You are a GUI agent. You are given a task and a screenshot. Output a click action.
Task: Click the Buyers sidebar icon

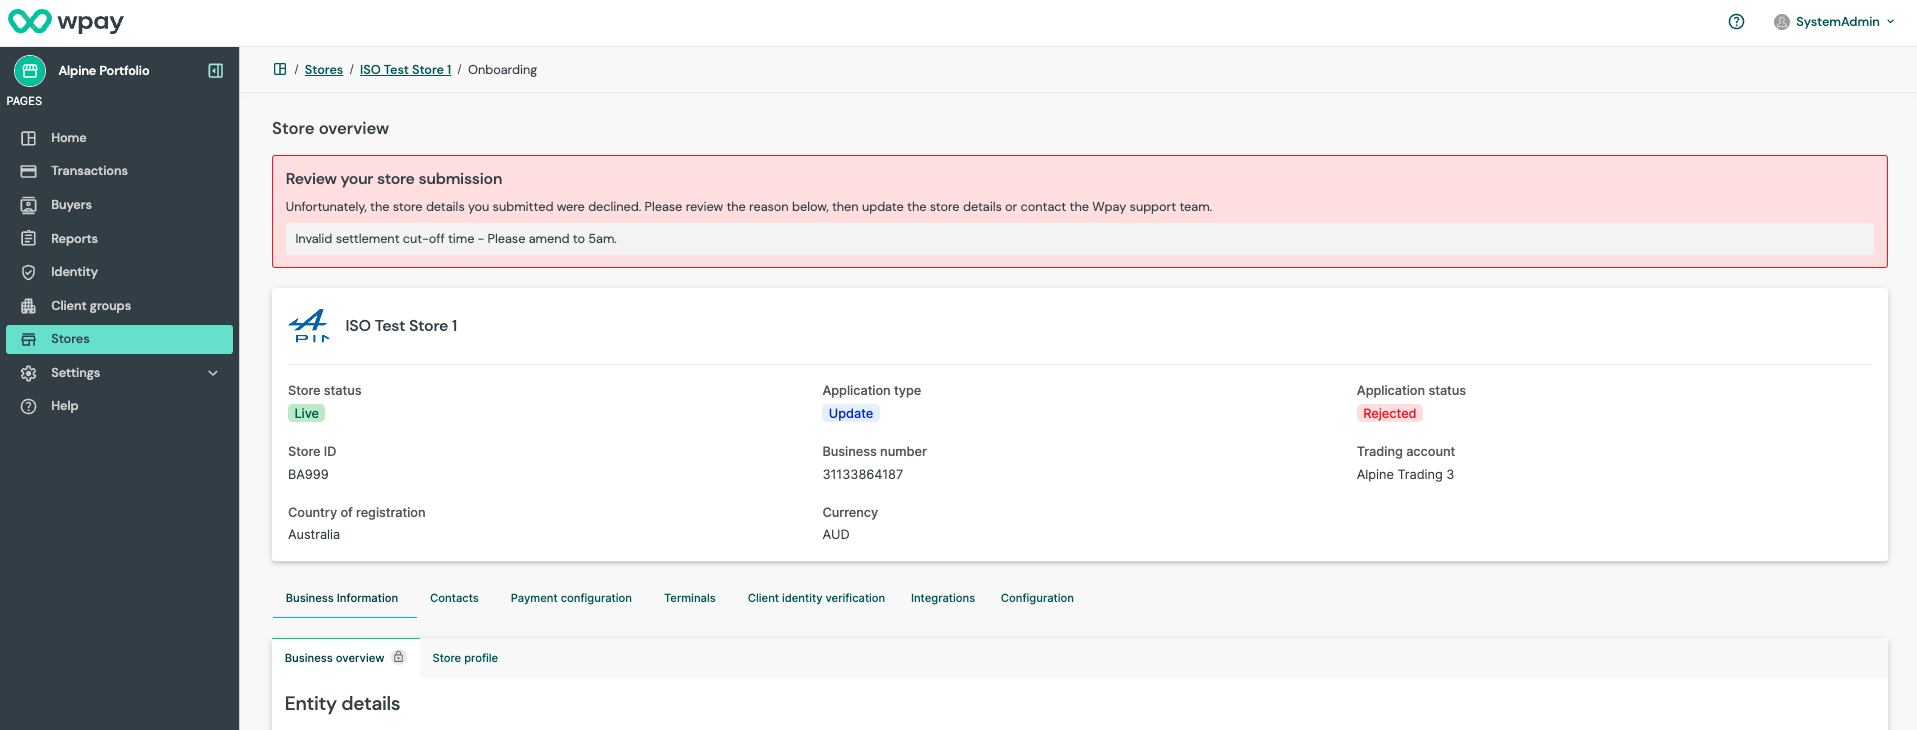[29, 205]
